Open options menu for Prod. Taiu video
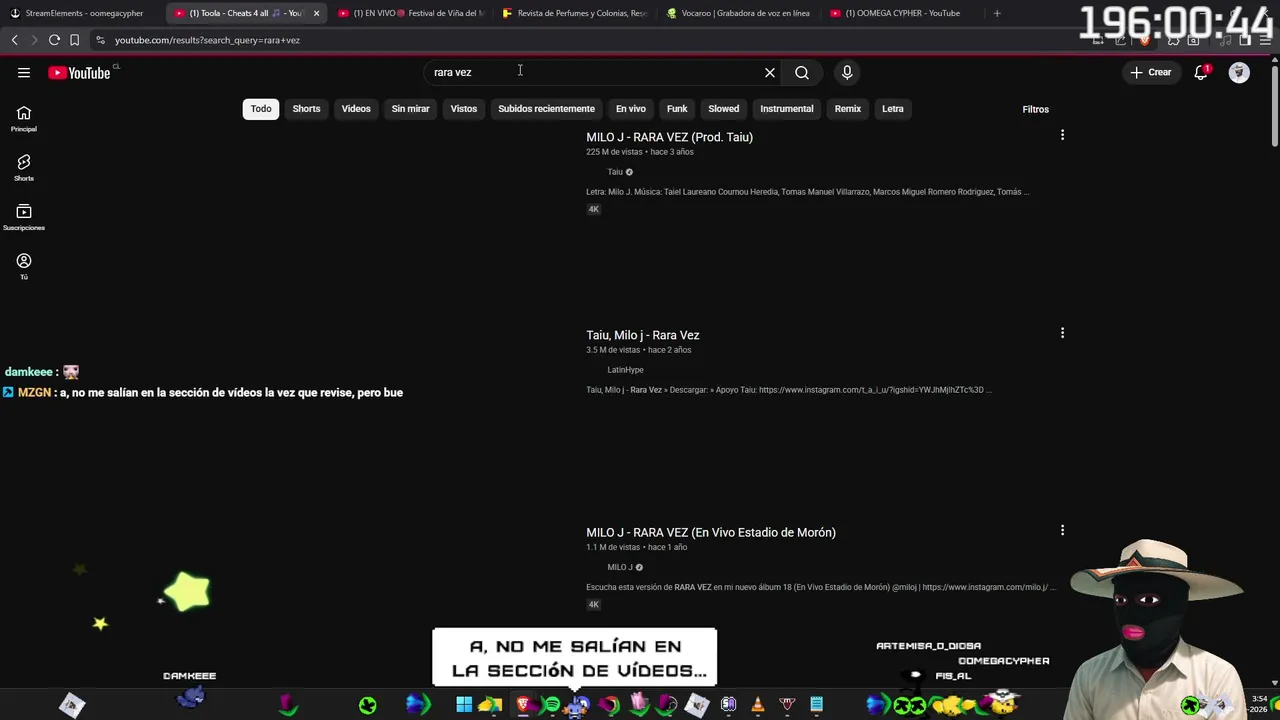The image size is (1280, 720). (1062, 135)
